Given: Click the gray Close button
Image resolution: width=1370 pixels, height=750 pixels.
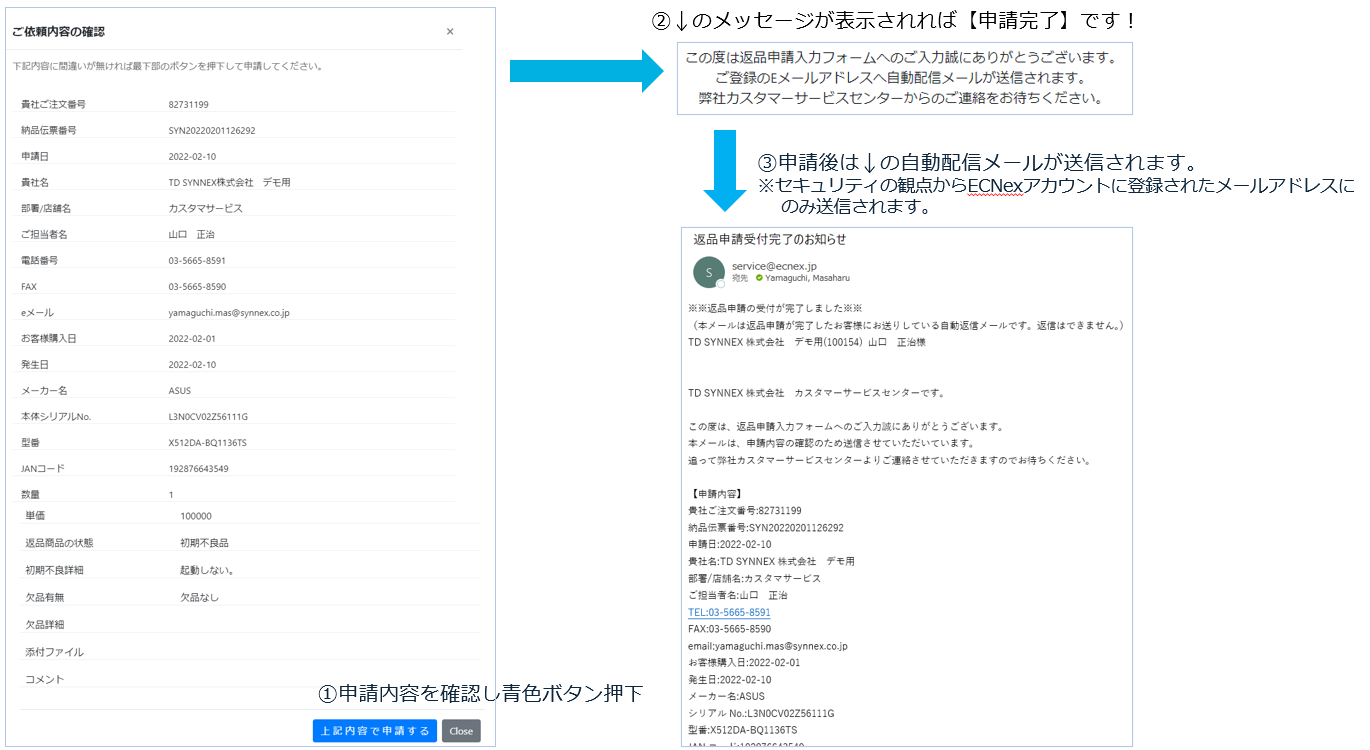Looking at the screenshot, I should [461, 731].
